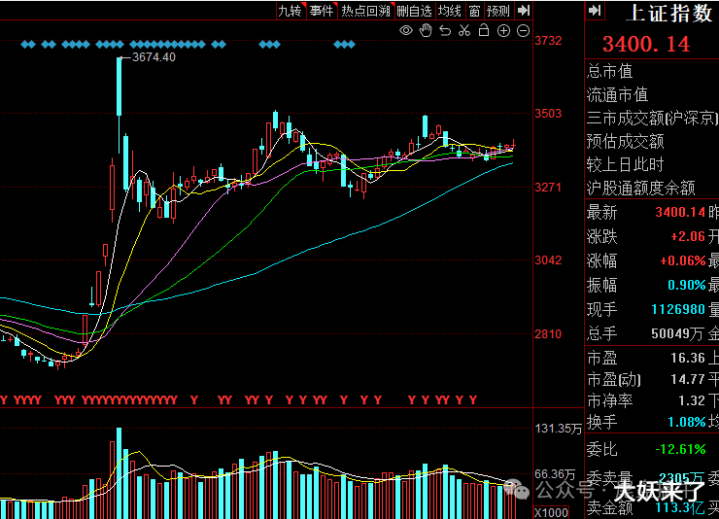719x519 pixels.
Task: Click the 现手 value 1126980
Action: coord(678,309)
